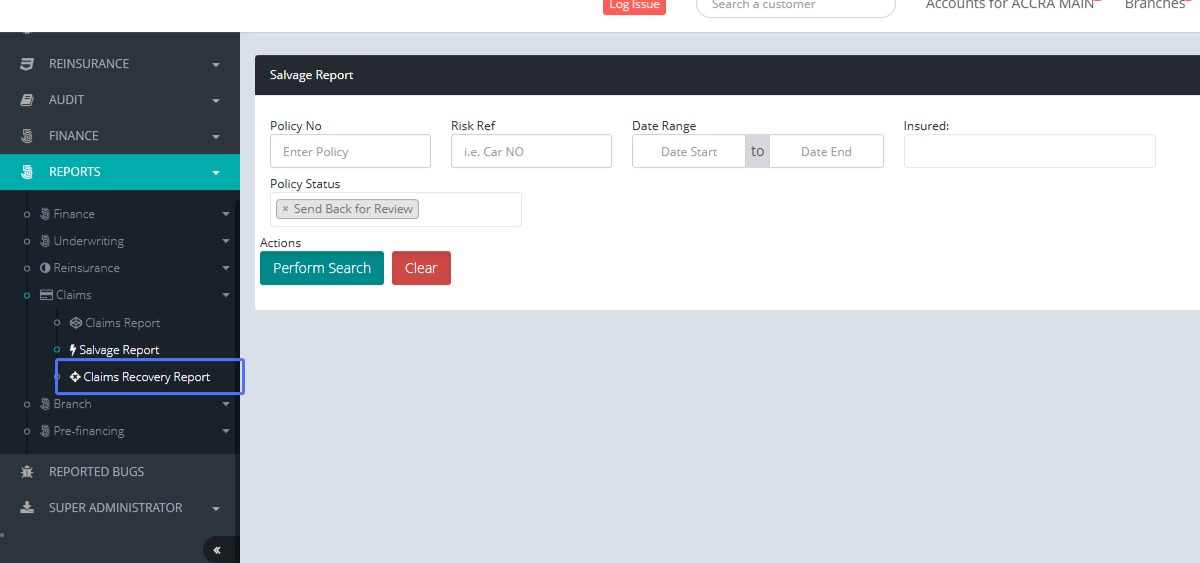
Task: Expand the Super Administrator menu arrow
Action: point(216,509)
